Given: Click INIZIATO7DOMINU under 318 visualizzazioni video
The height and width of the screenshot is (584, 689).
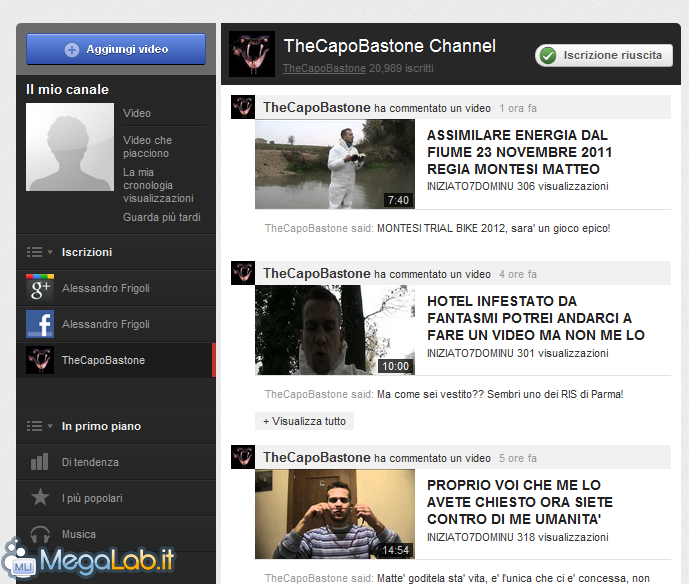Looking at the screenshot, I should pyautogui.click(x=470, y=537).
